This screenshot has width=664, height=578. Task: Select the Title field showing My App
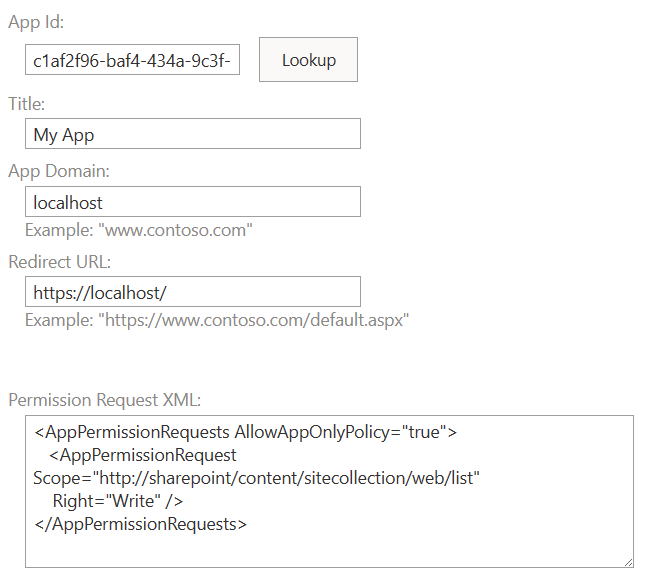pyautogui.click(x=193, y=134)
